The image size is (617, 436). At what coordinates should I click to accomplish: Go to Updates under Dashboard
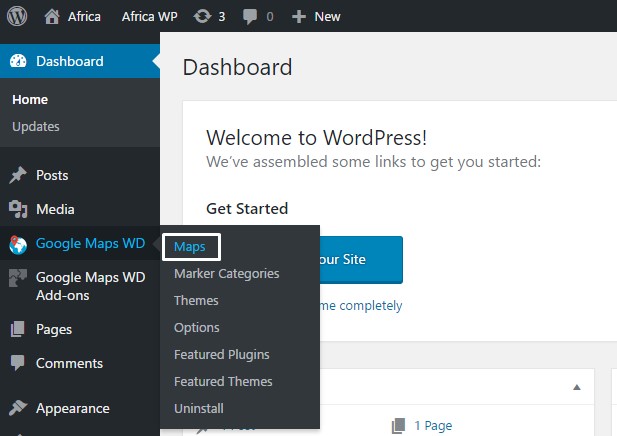click(36, 126)
